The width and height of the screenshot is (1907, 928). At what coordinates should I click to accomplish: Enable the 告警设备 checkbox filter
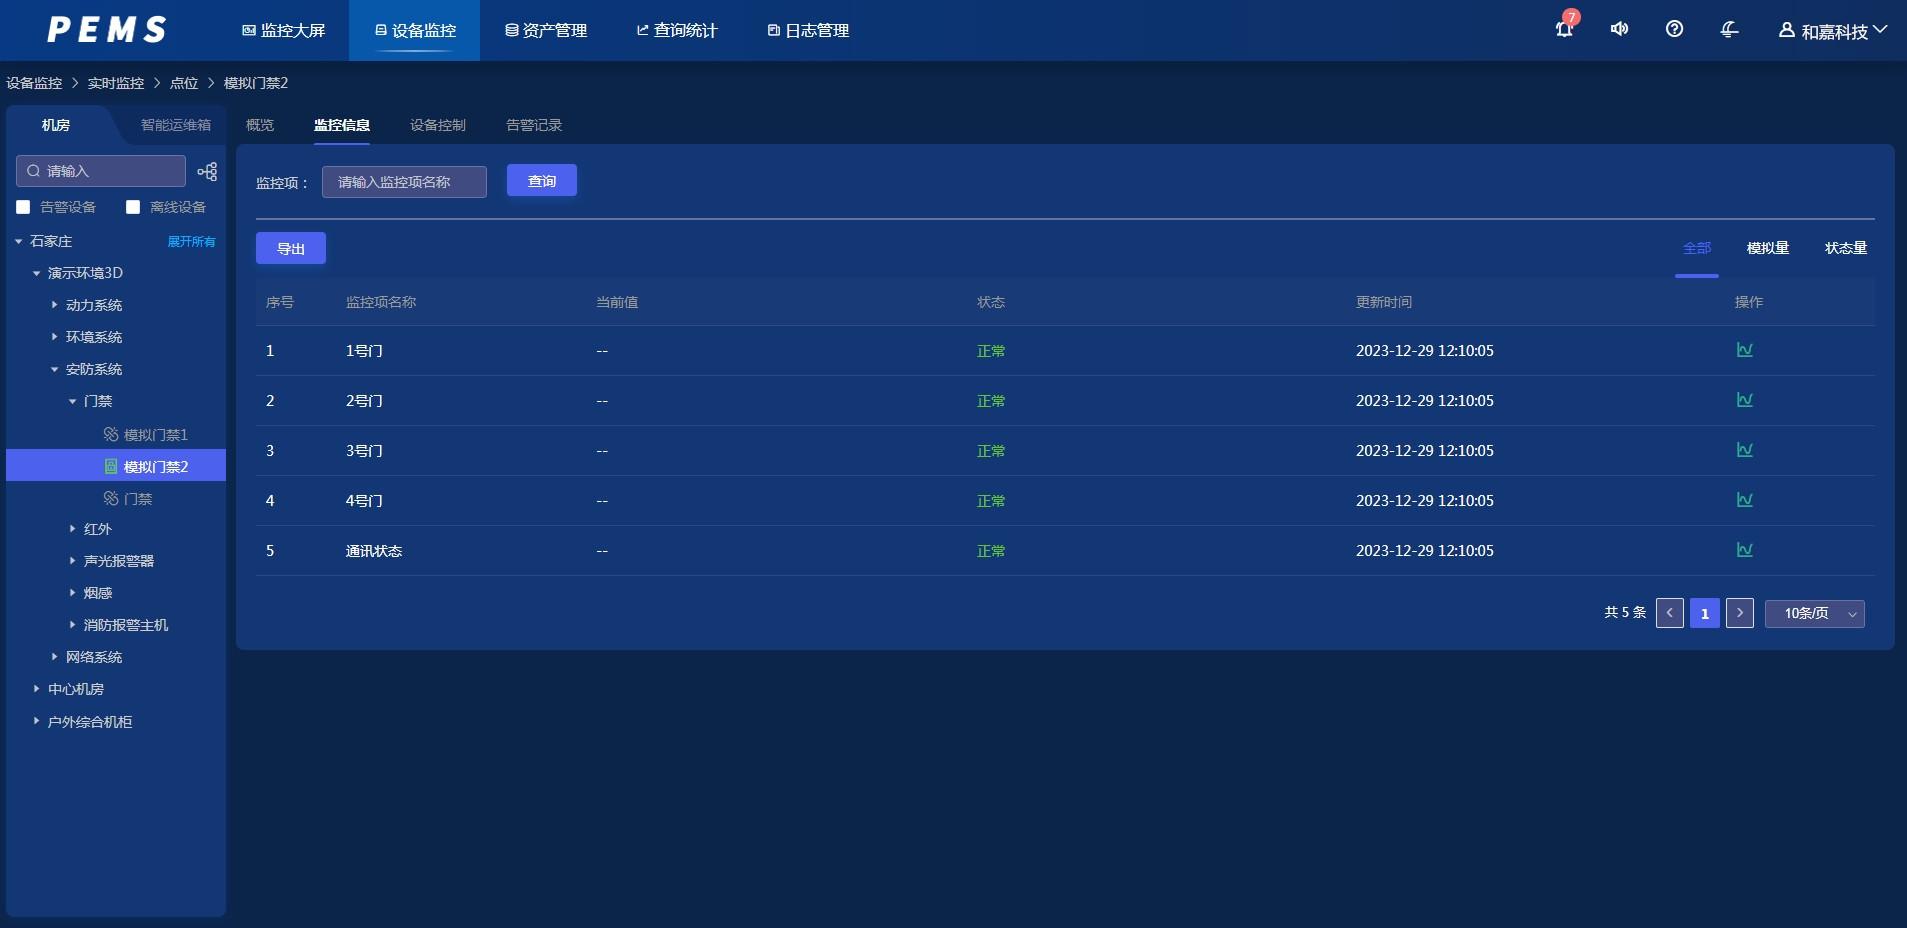(x=24, y=207)
